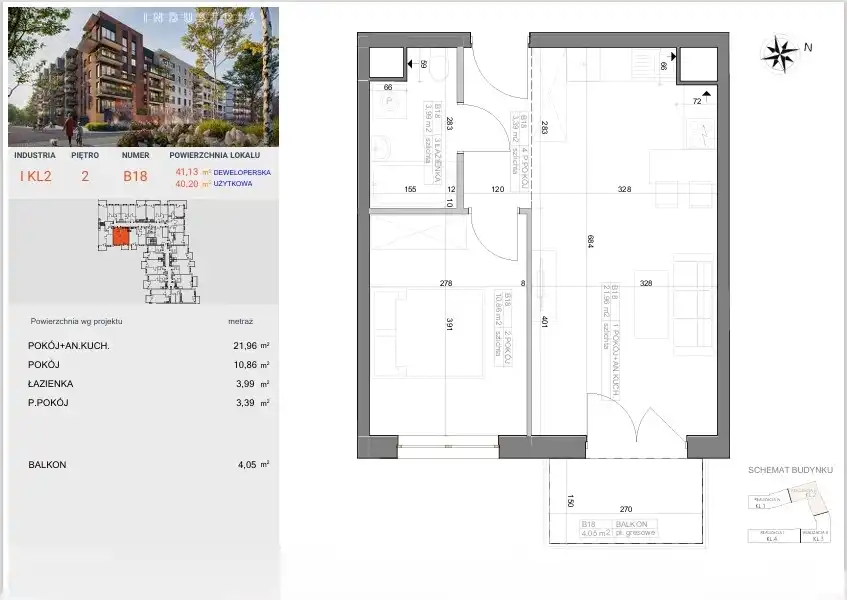Click the B18 BALKON label box
Viewport: 847px width, 600px height.
coord(615,530)
